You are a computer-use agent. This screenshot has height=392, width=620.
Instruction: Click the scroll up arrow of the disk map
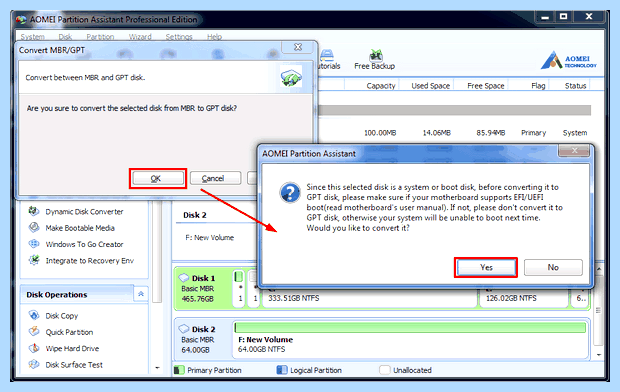click(599, 269)
